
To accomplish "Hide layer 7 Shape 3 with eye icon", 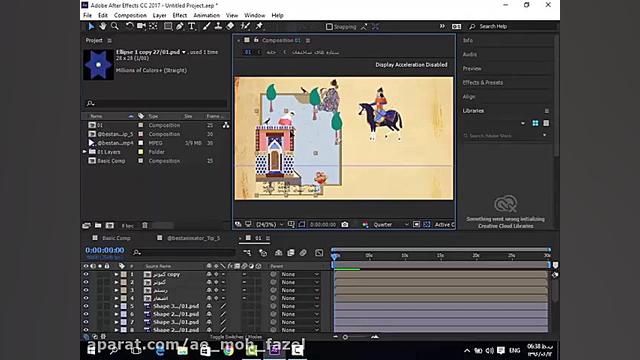I will point(86,322).
